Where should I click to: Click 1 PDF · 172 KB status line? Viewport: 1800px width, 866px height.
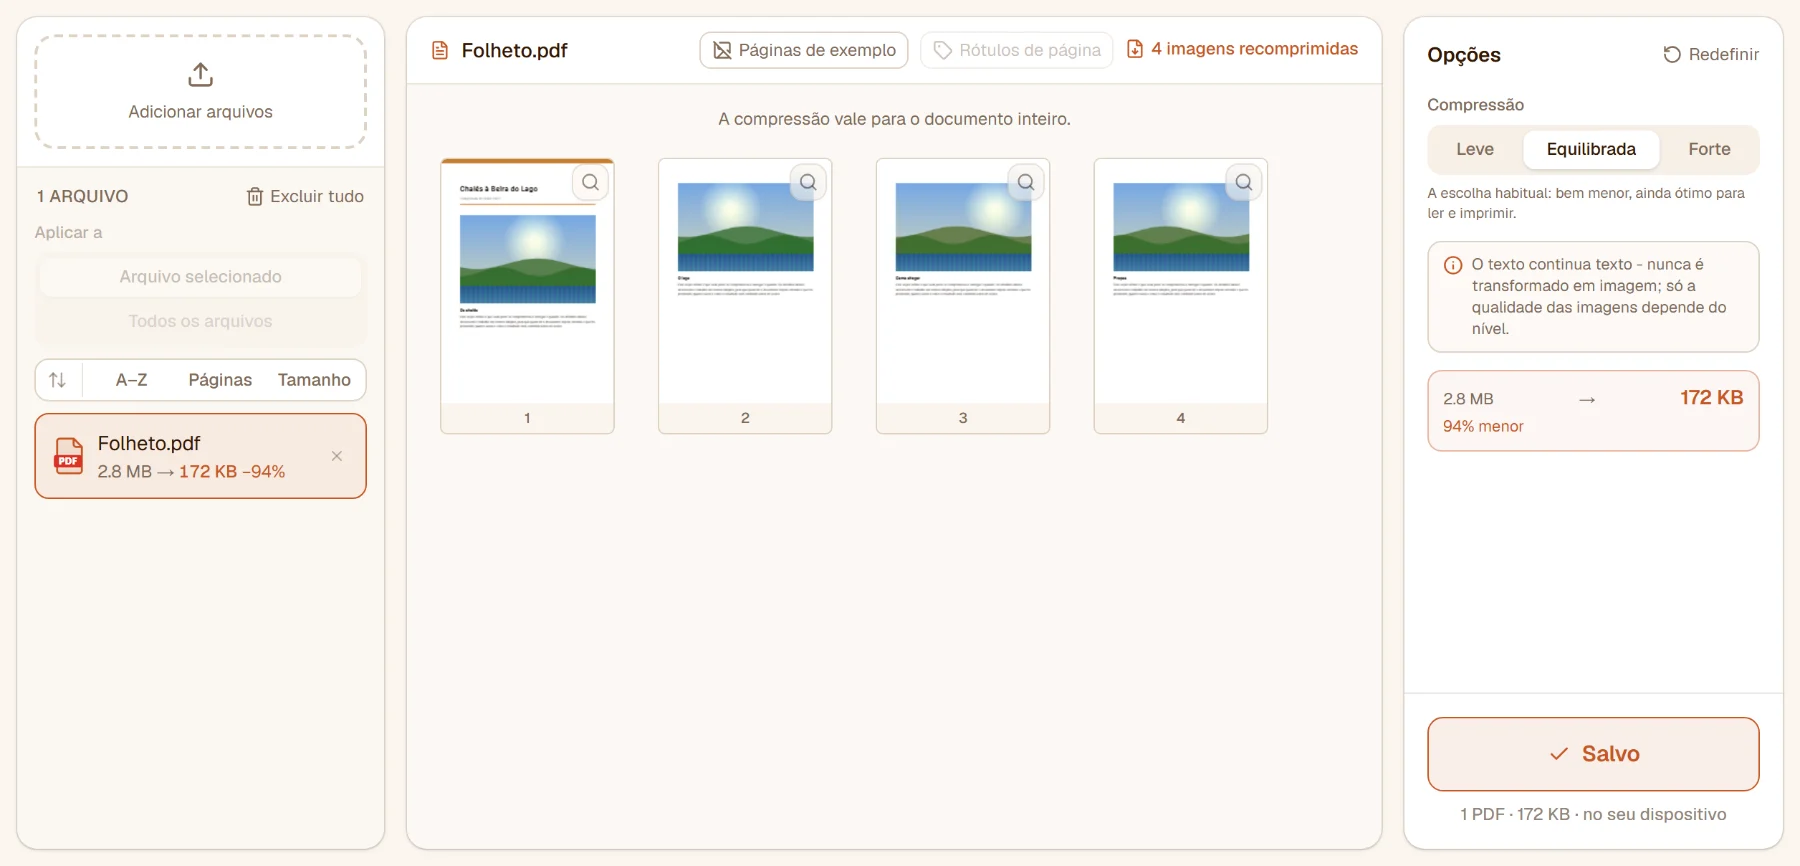tap(1593, 814)
